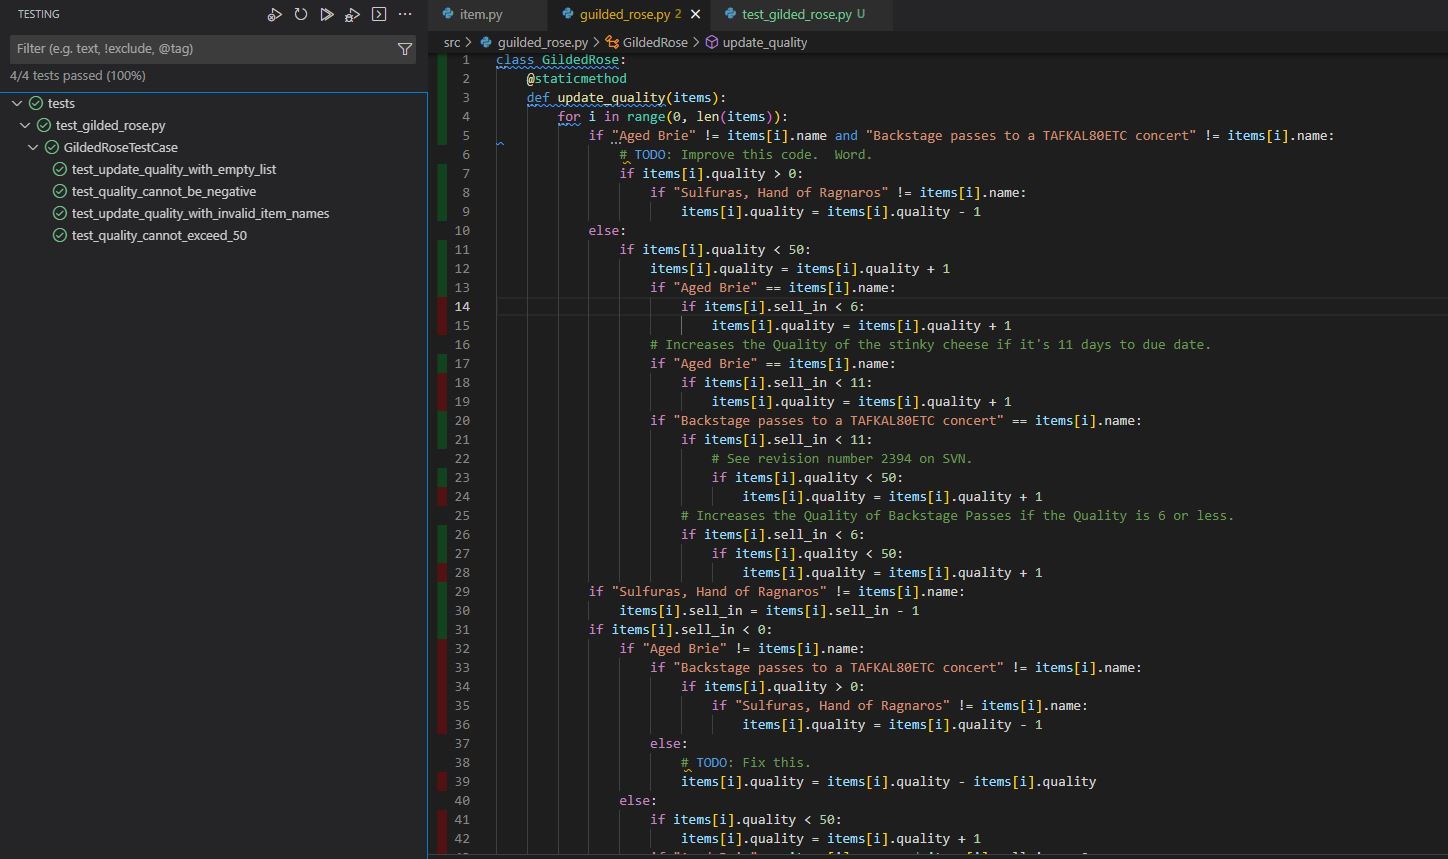
Task: Click the class symbol icon in breadcrumb
Action: (612, 42)
